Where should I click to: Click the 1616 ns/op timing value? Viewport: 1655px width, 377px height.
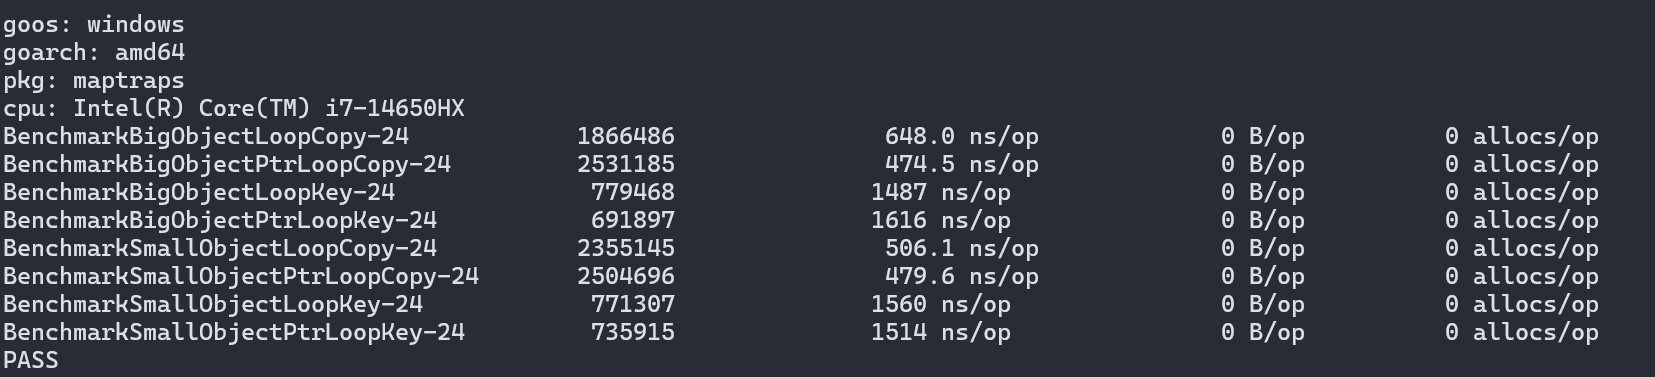click(941, 220)
